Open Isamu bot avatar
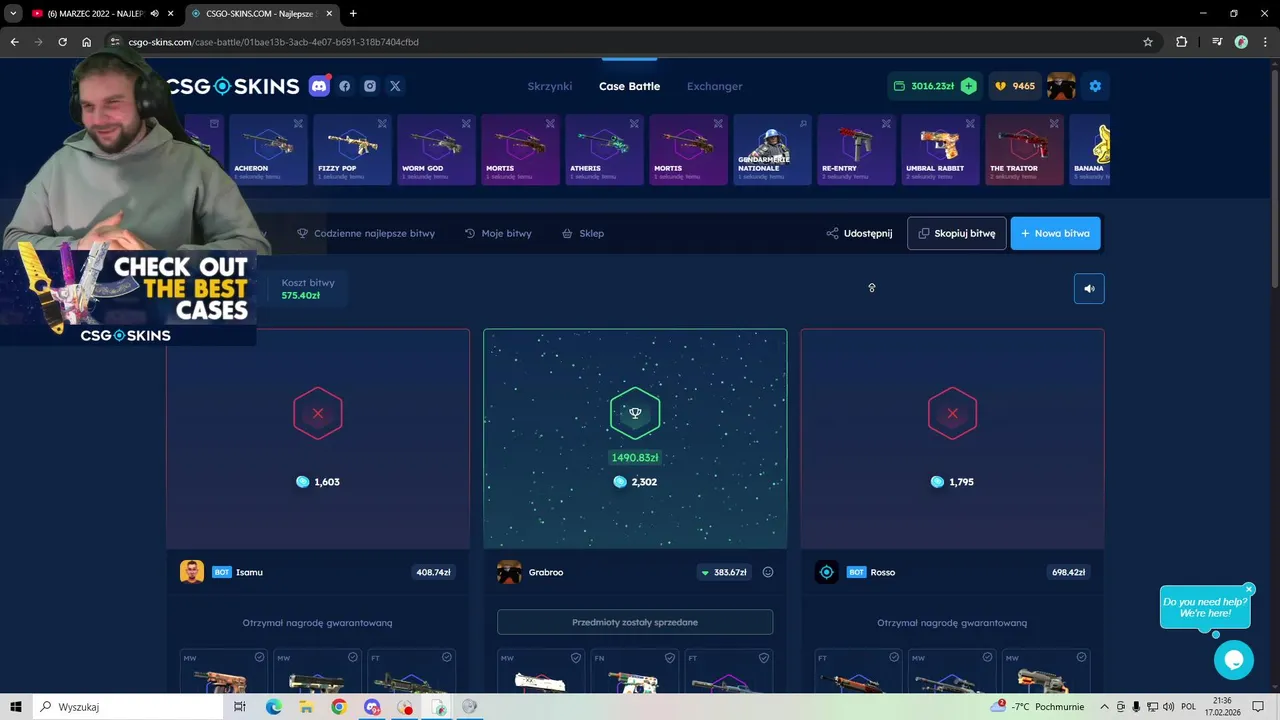The height and width of the screenshot is (720, 1280). point(192,572)
